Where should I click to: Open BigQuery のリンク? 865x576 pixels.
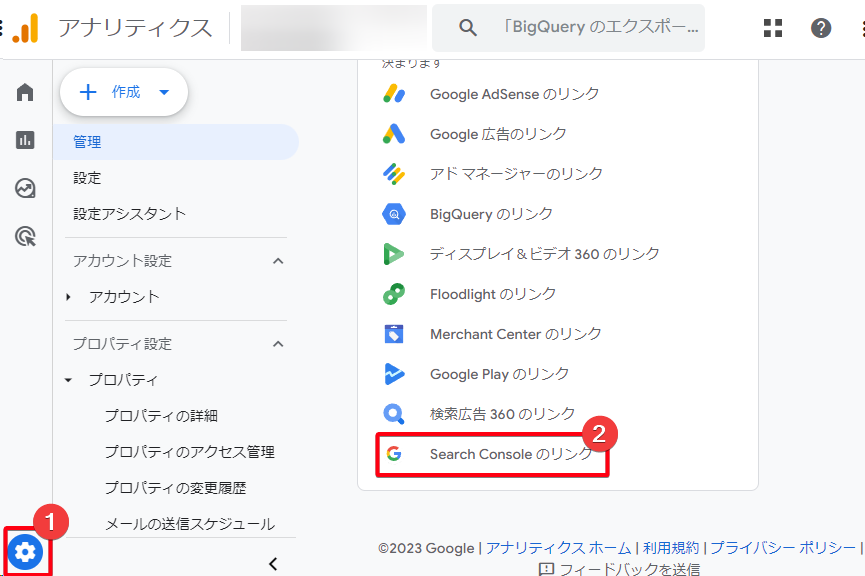click(x=491, y=214)
